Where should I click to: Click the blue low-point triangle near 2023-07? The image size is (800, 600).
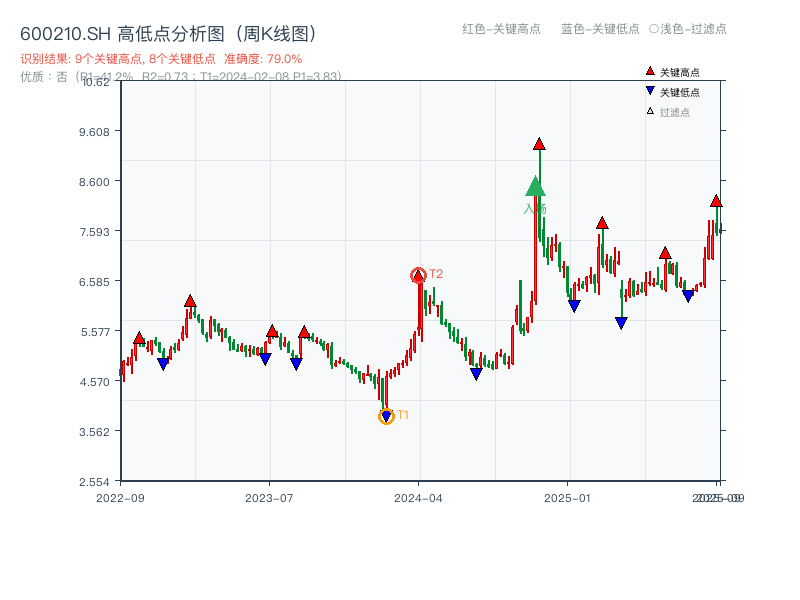(x=265, y=357)
